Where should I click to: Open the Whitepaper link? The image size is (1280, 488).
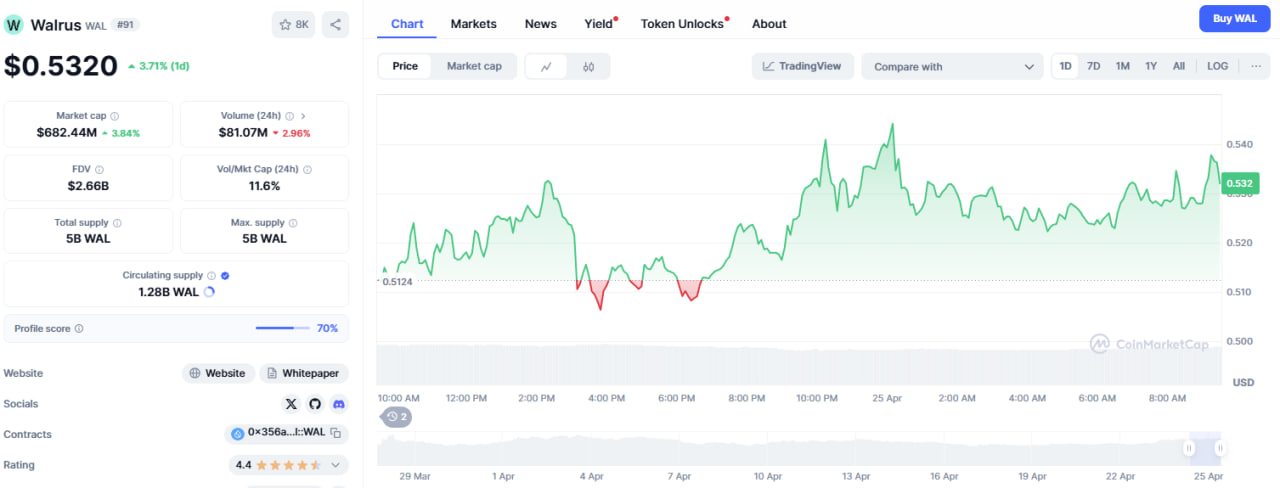tap(304, 373)
